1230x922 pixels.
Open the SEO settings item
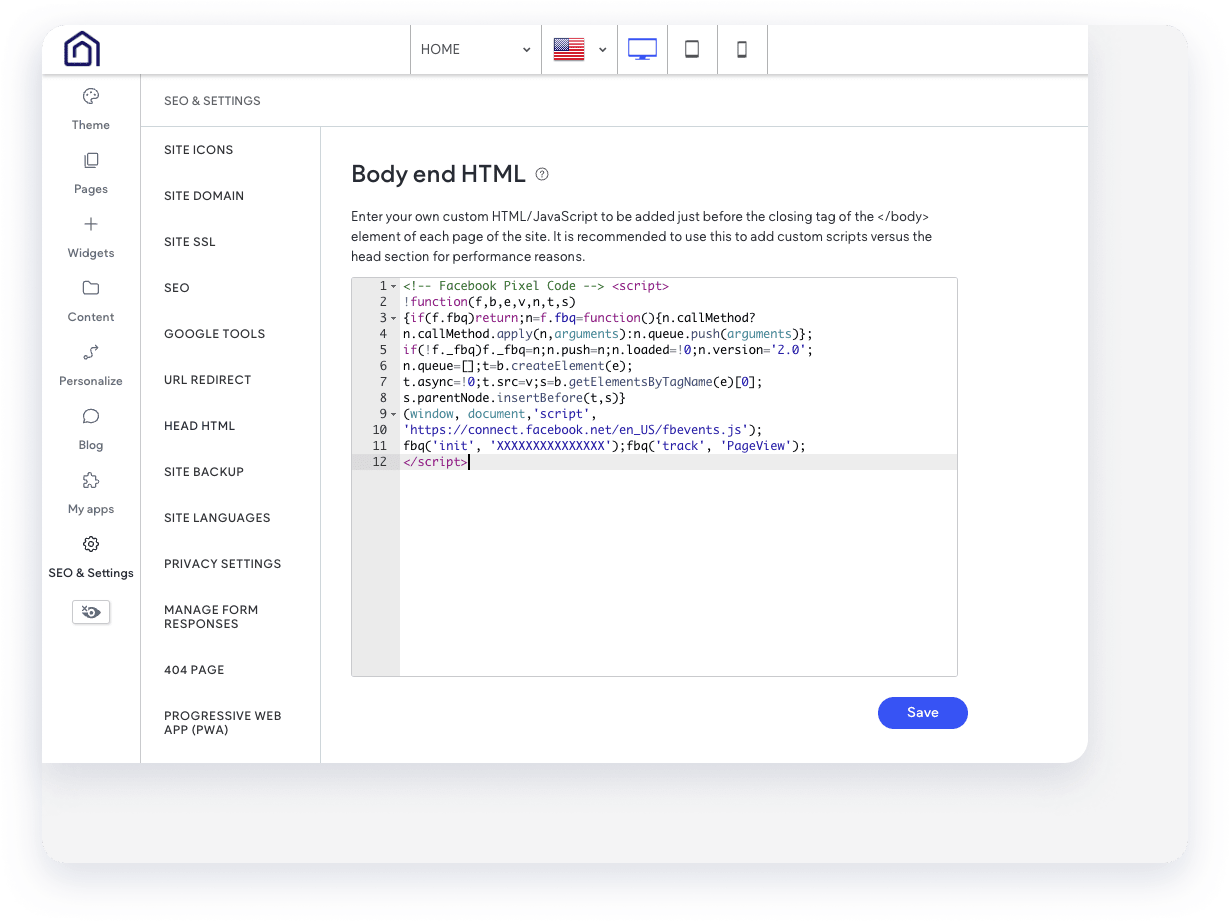pyautogui.click(x=177, y=288)
